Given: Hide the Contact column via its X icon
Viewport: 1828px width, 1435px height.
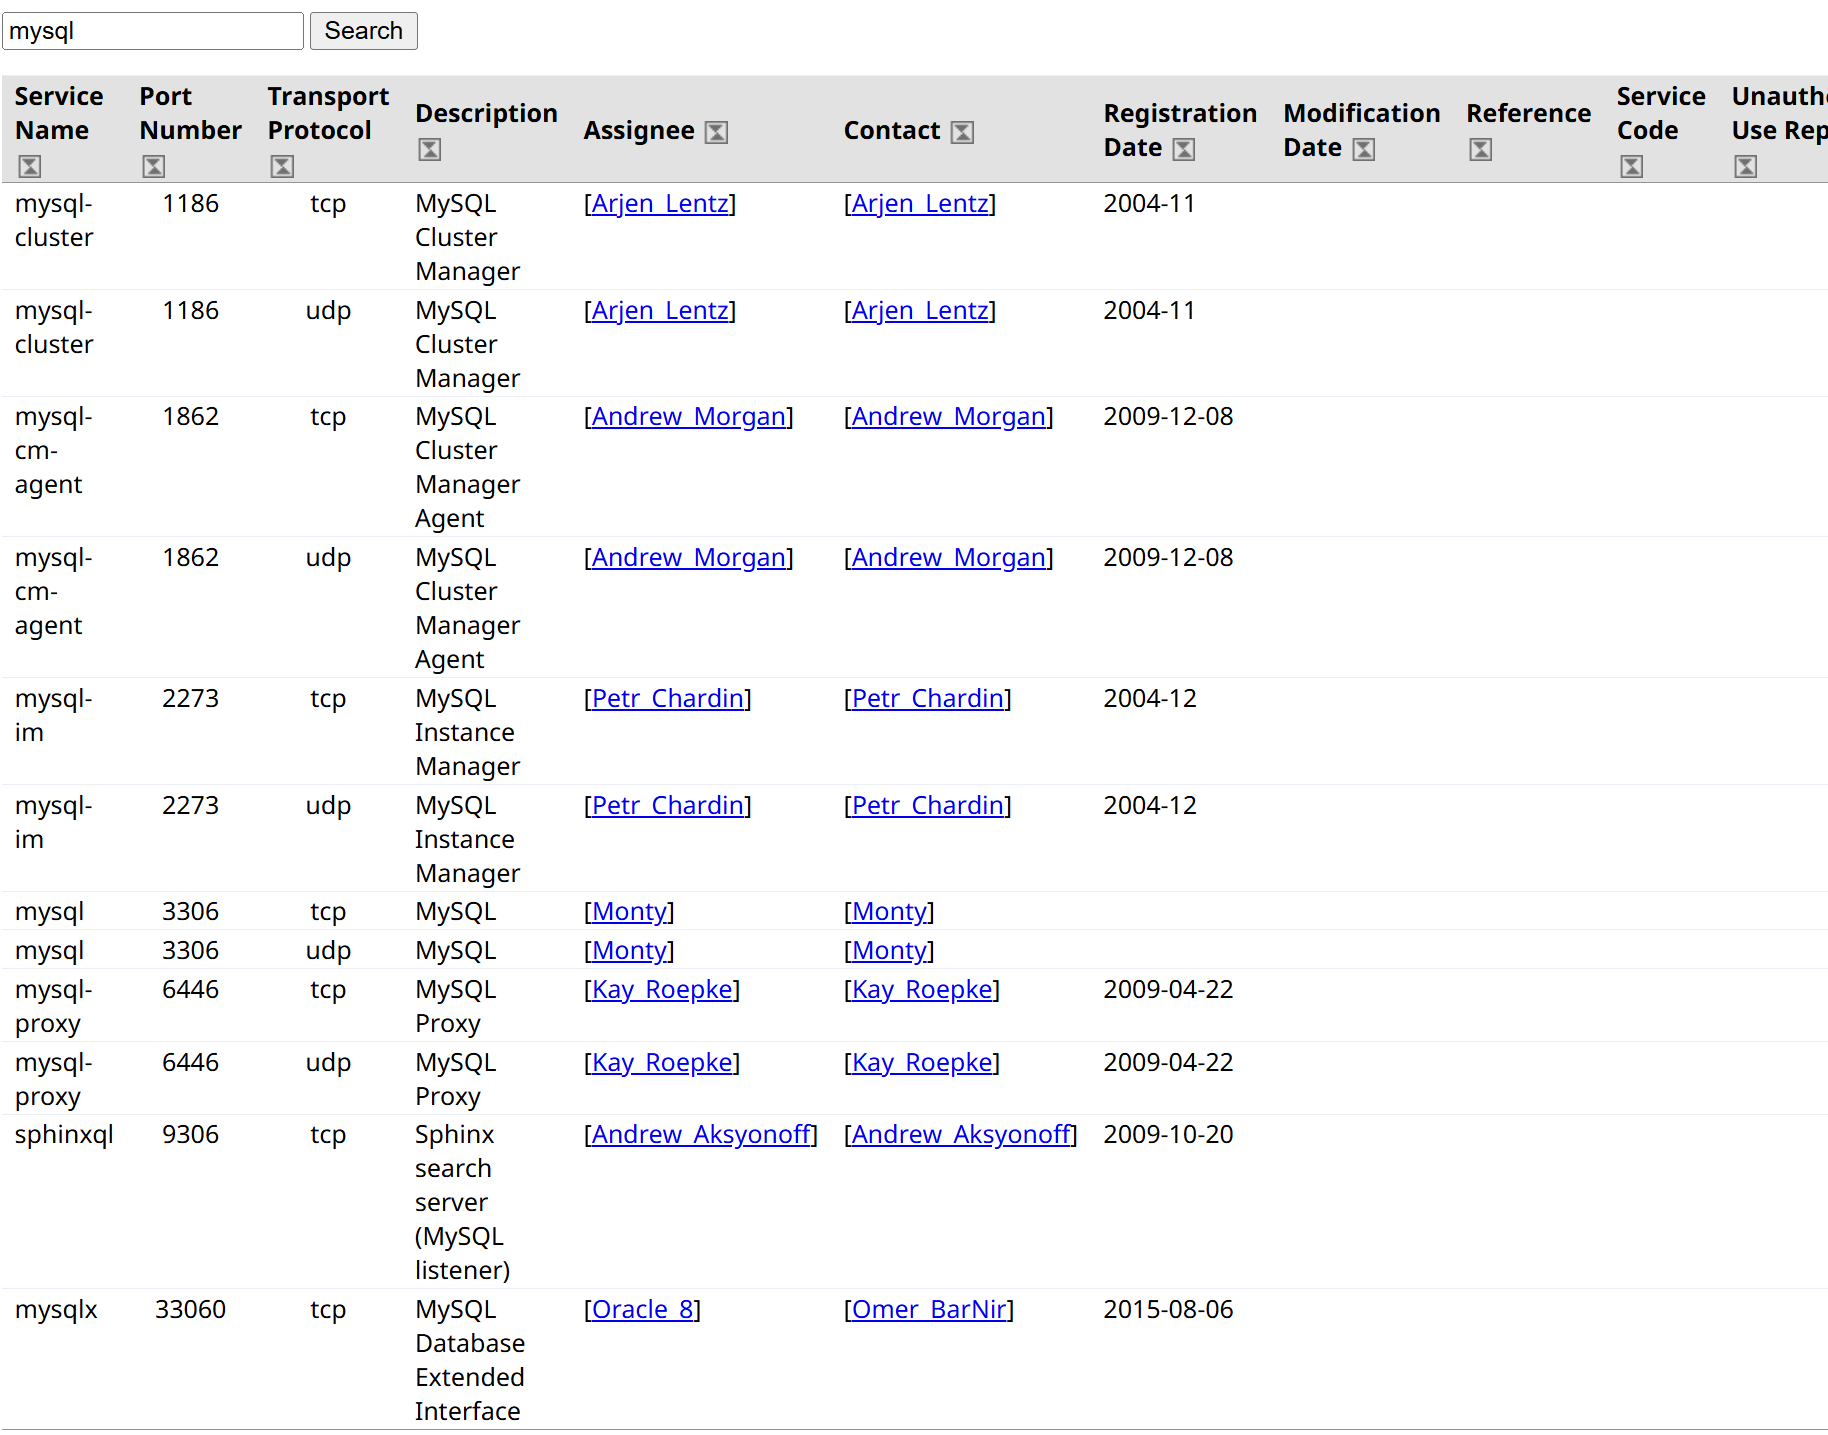Looking at the screenshot, I should pyautogui.click(x=962, y=132).
